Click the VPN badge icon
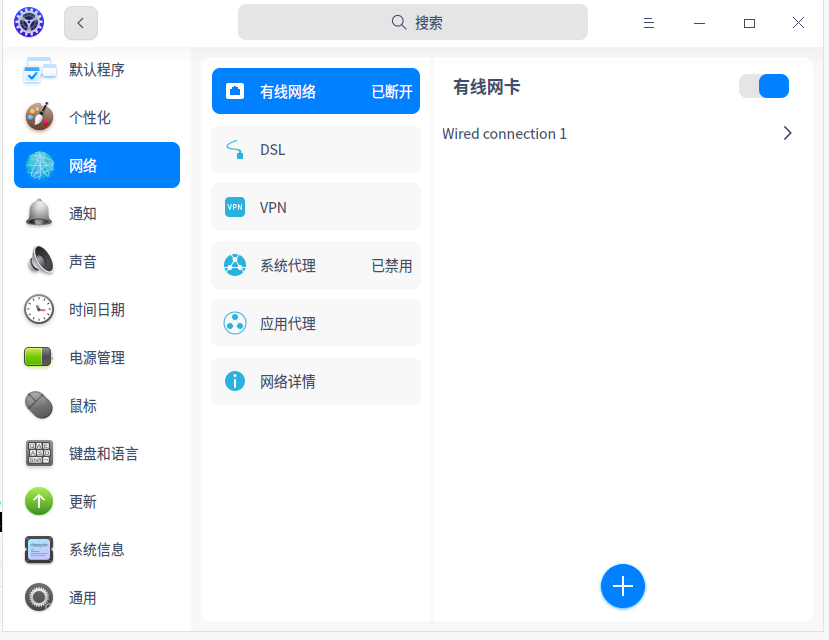This screenshot has width=829, height=640. point(235,207)
